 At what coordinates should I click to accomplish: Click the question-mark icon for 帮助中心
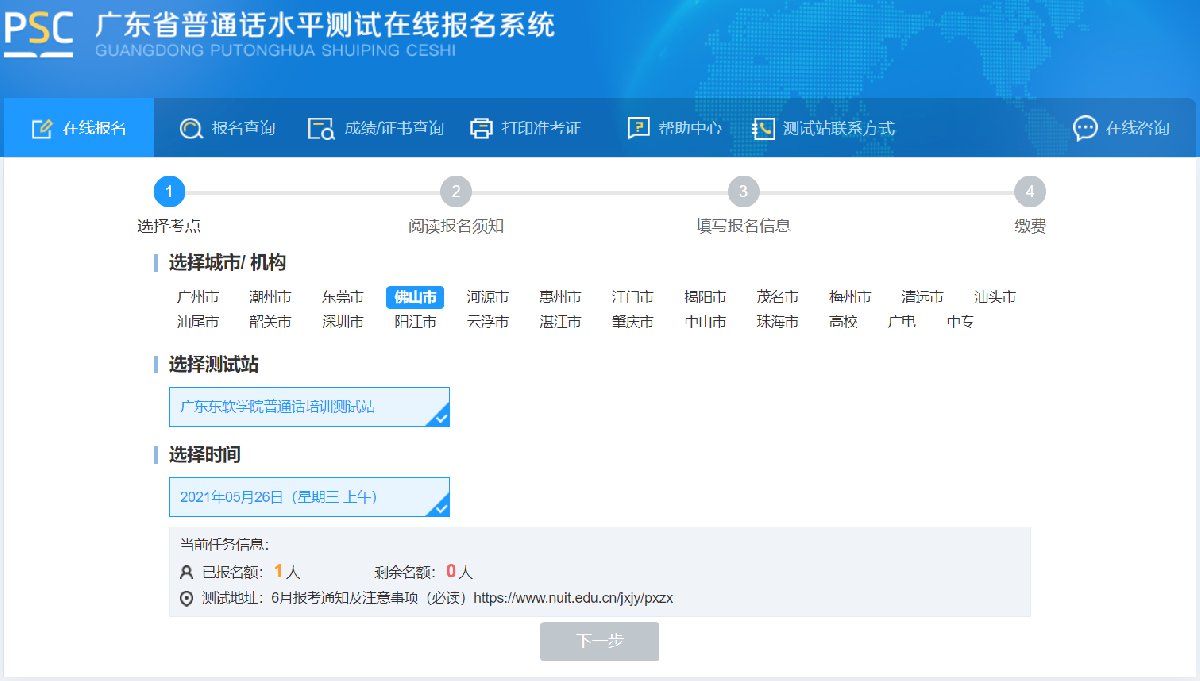tap(638, 128)
